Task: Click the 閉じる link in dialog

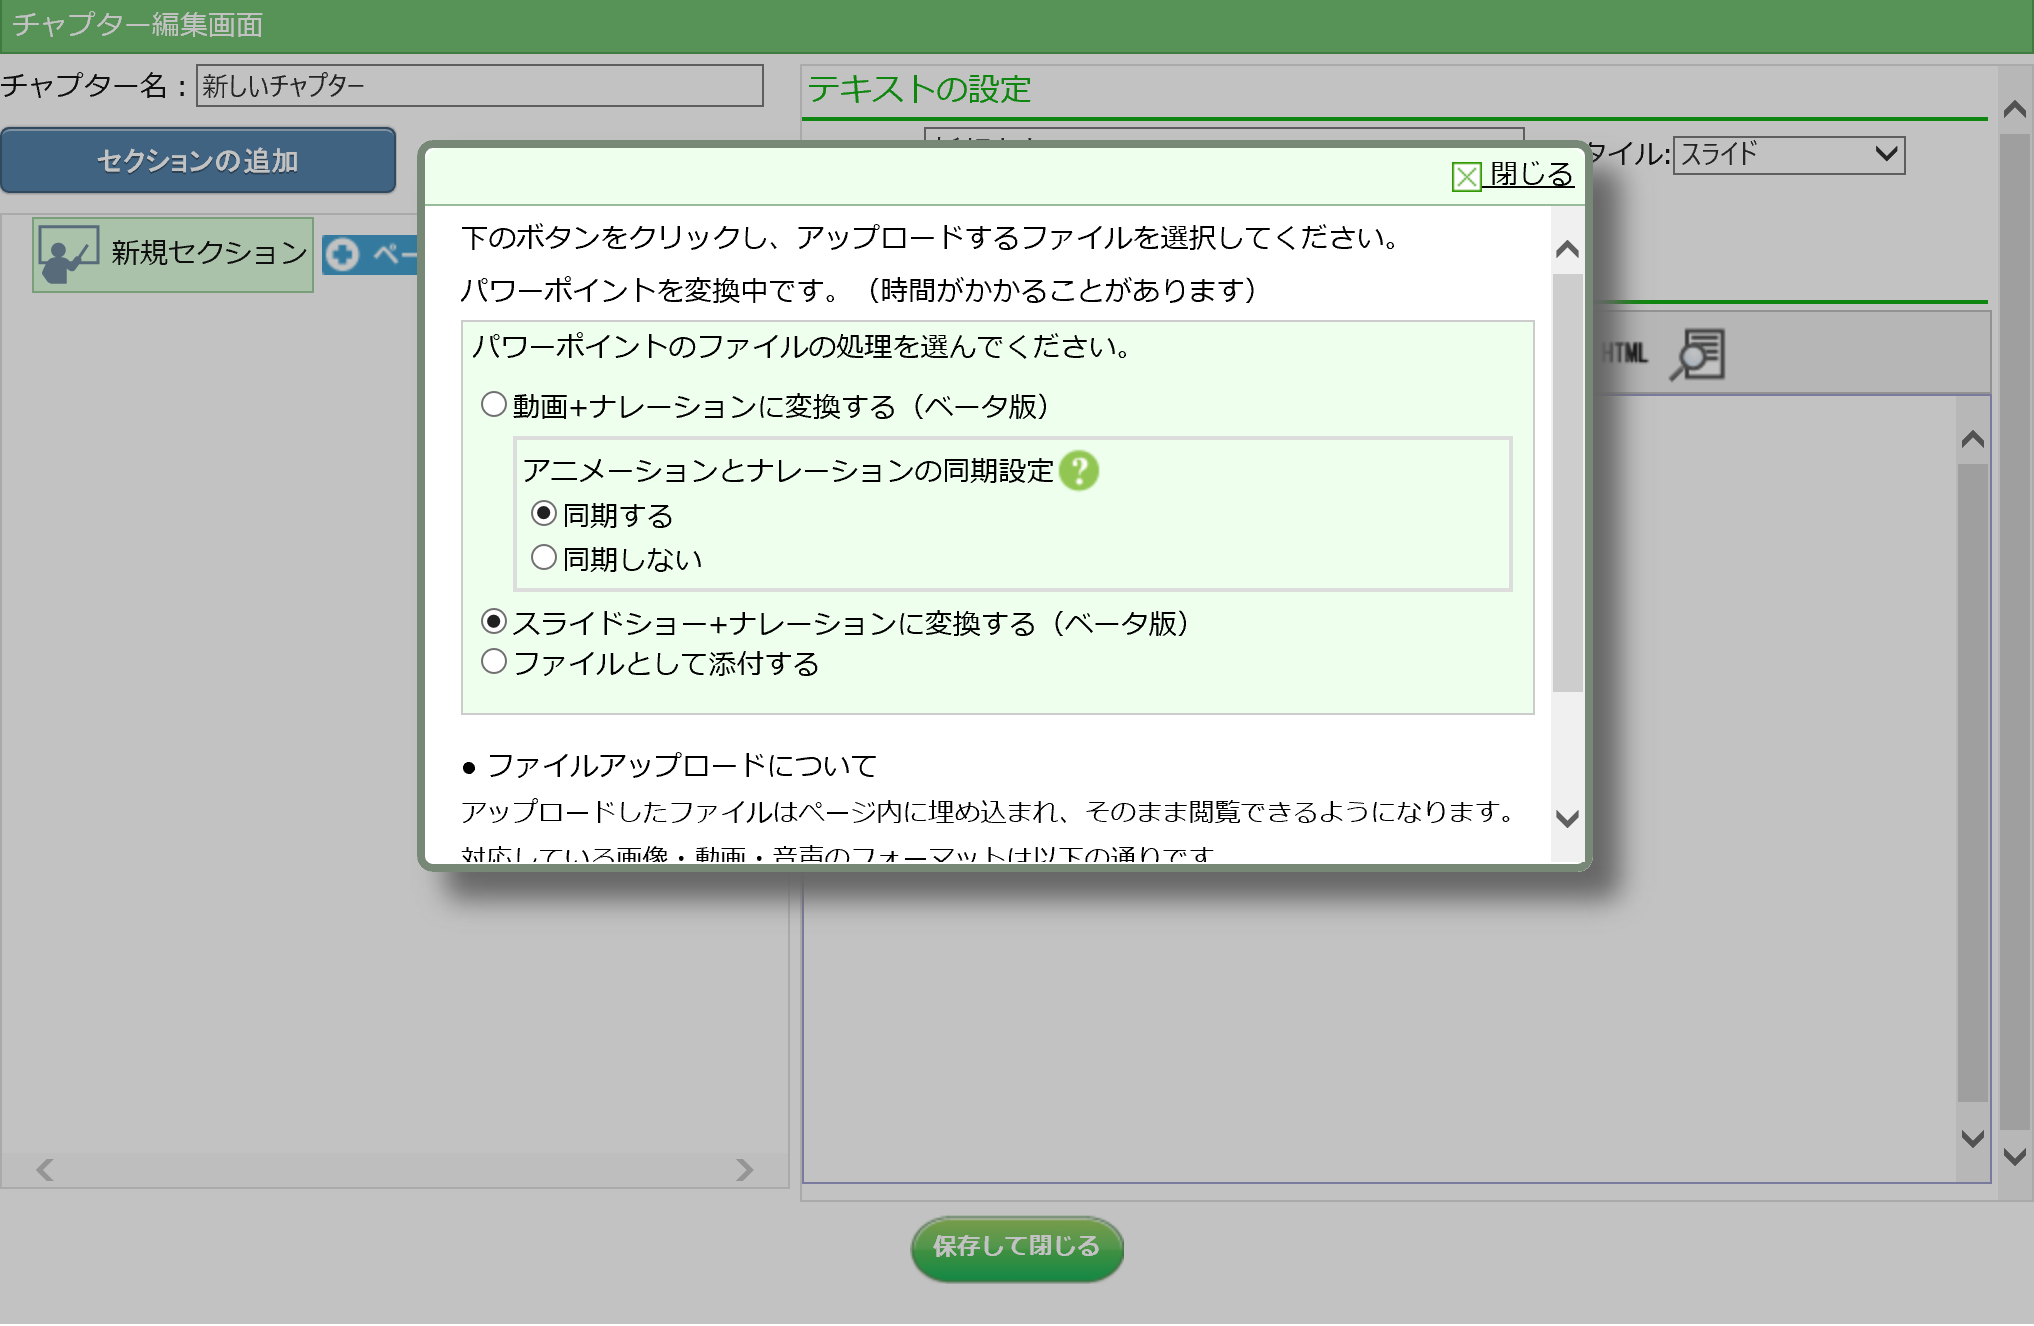Action: pyautogui.click(x=1531, y=174)
